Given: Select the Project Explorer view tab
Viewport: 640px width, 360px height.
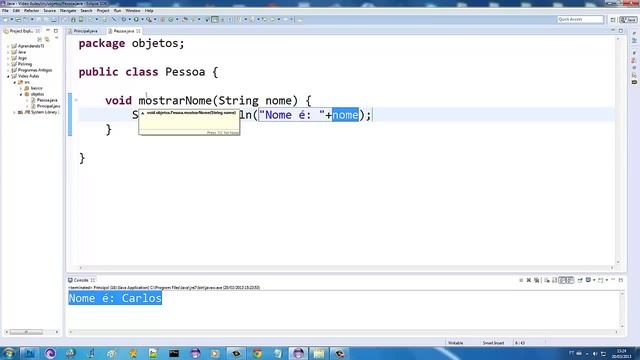Looking at the screenshot, I should tap(21, 31).
